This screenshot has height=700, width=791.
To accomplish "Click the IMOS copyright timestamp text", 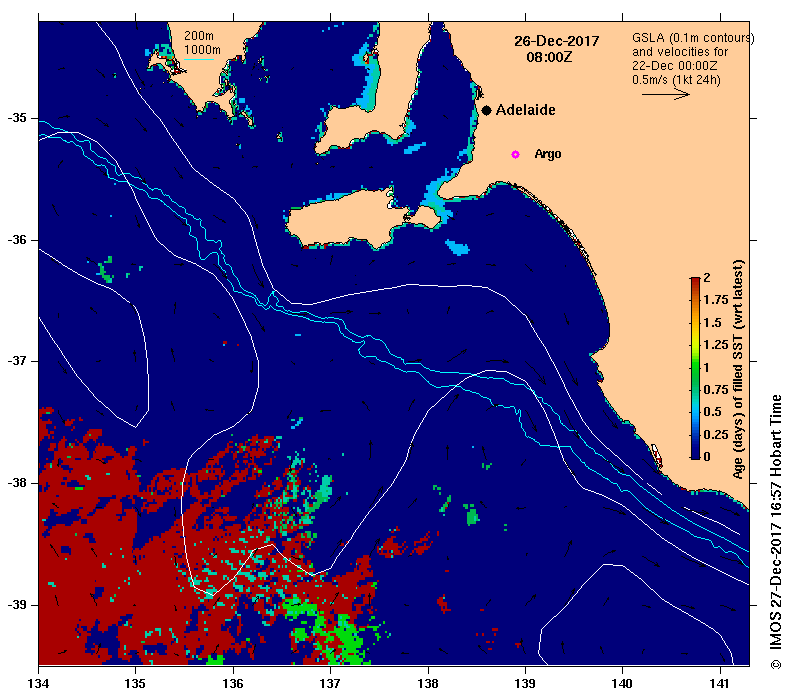I will pos(775,532).
